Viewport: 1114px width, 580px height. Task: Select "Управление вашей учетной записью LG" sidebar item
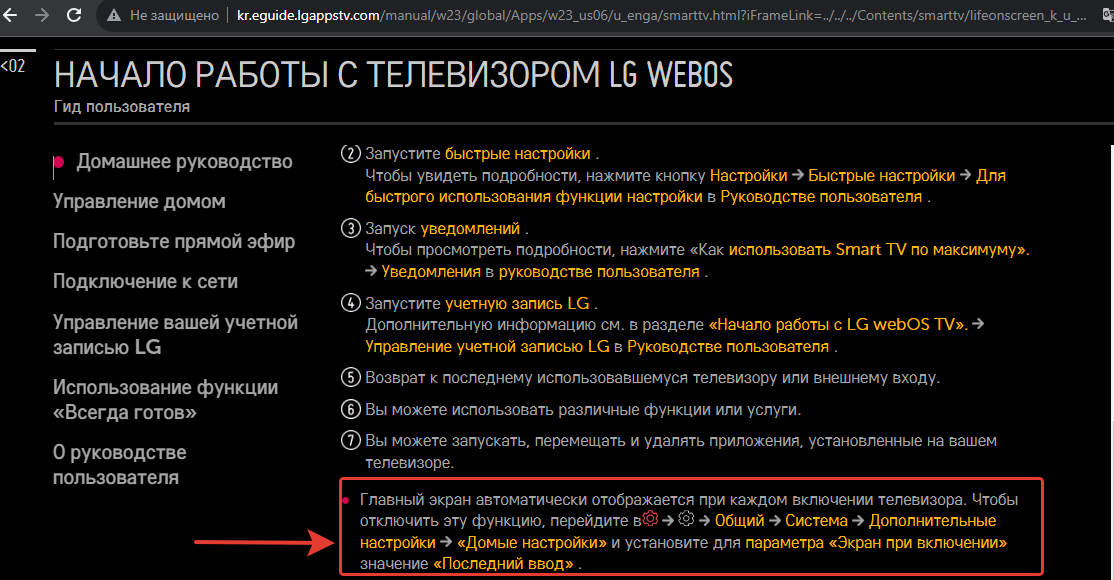pyautogui.click(x=175, y=334)
